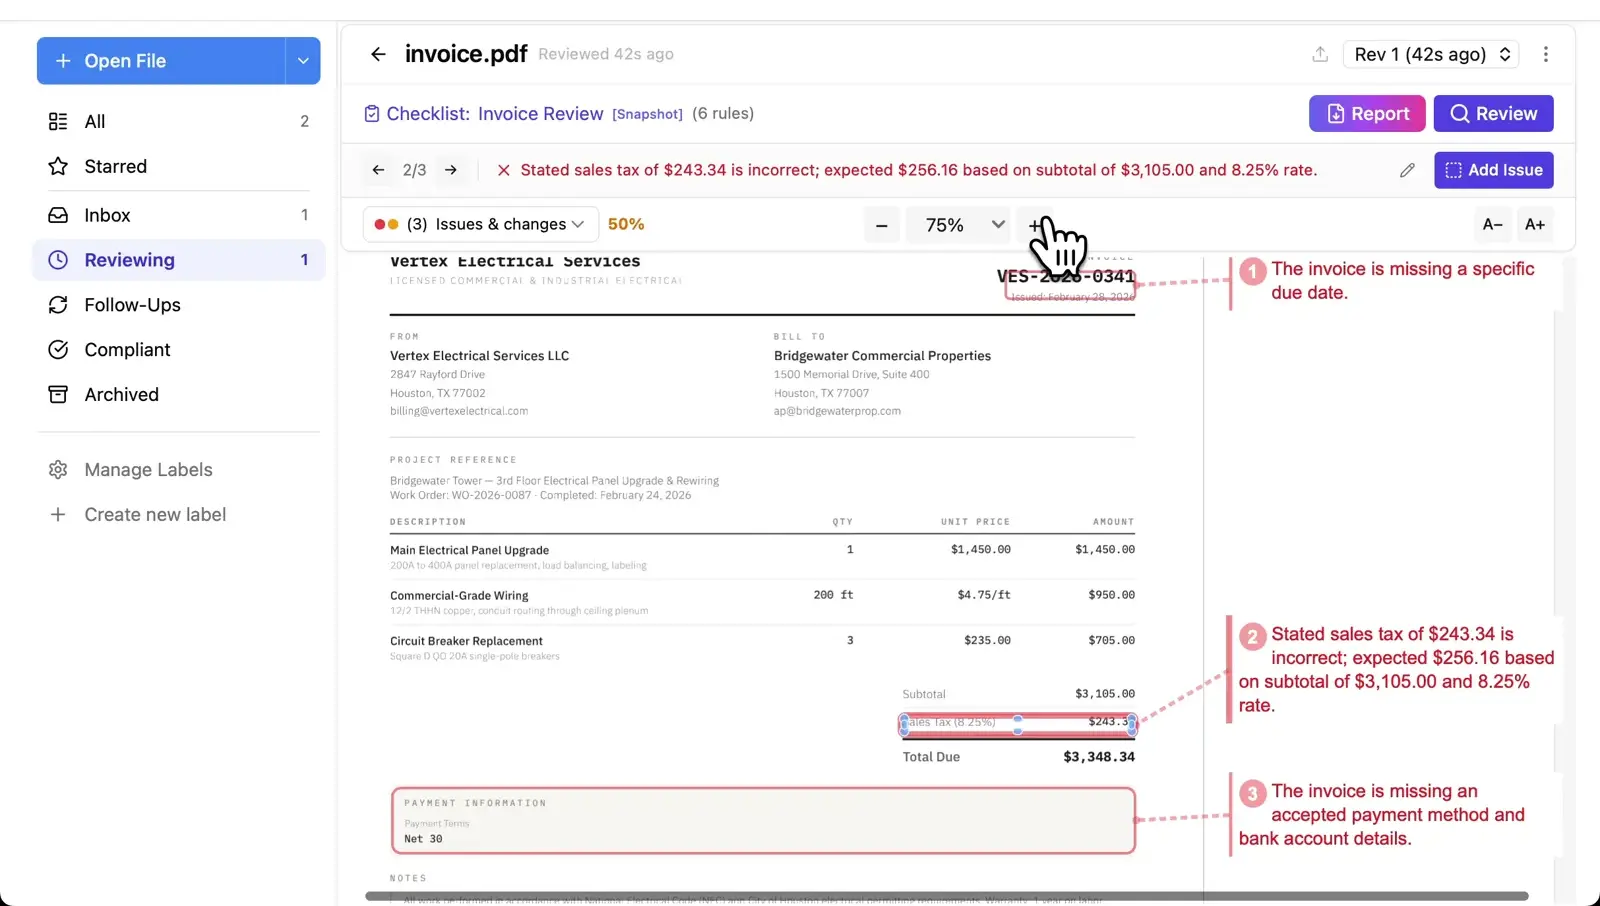Open the Inbox view
Screen dimensions: 1600x906
coord(107,214)
